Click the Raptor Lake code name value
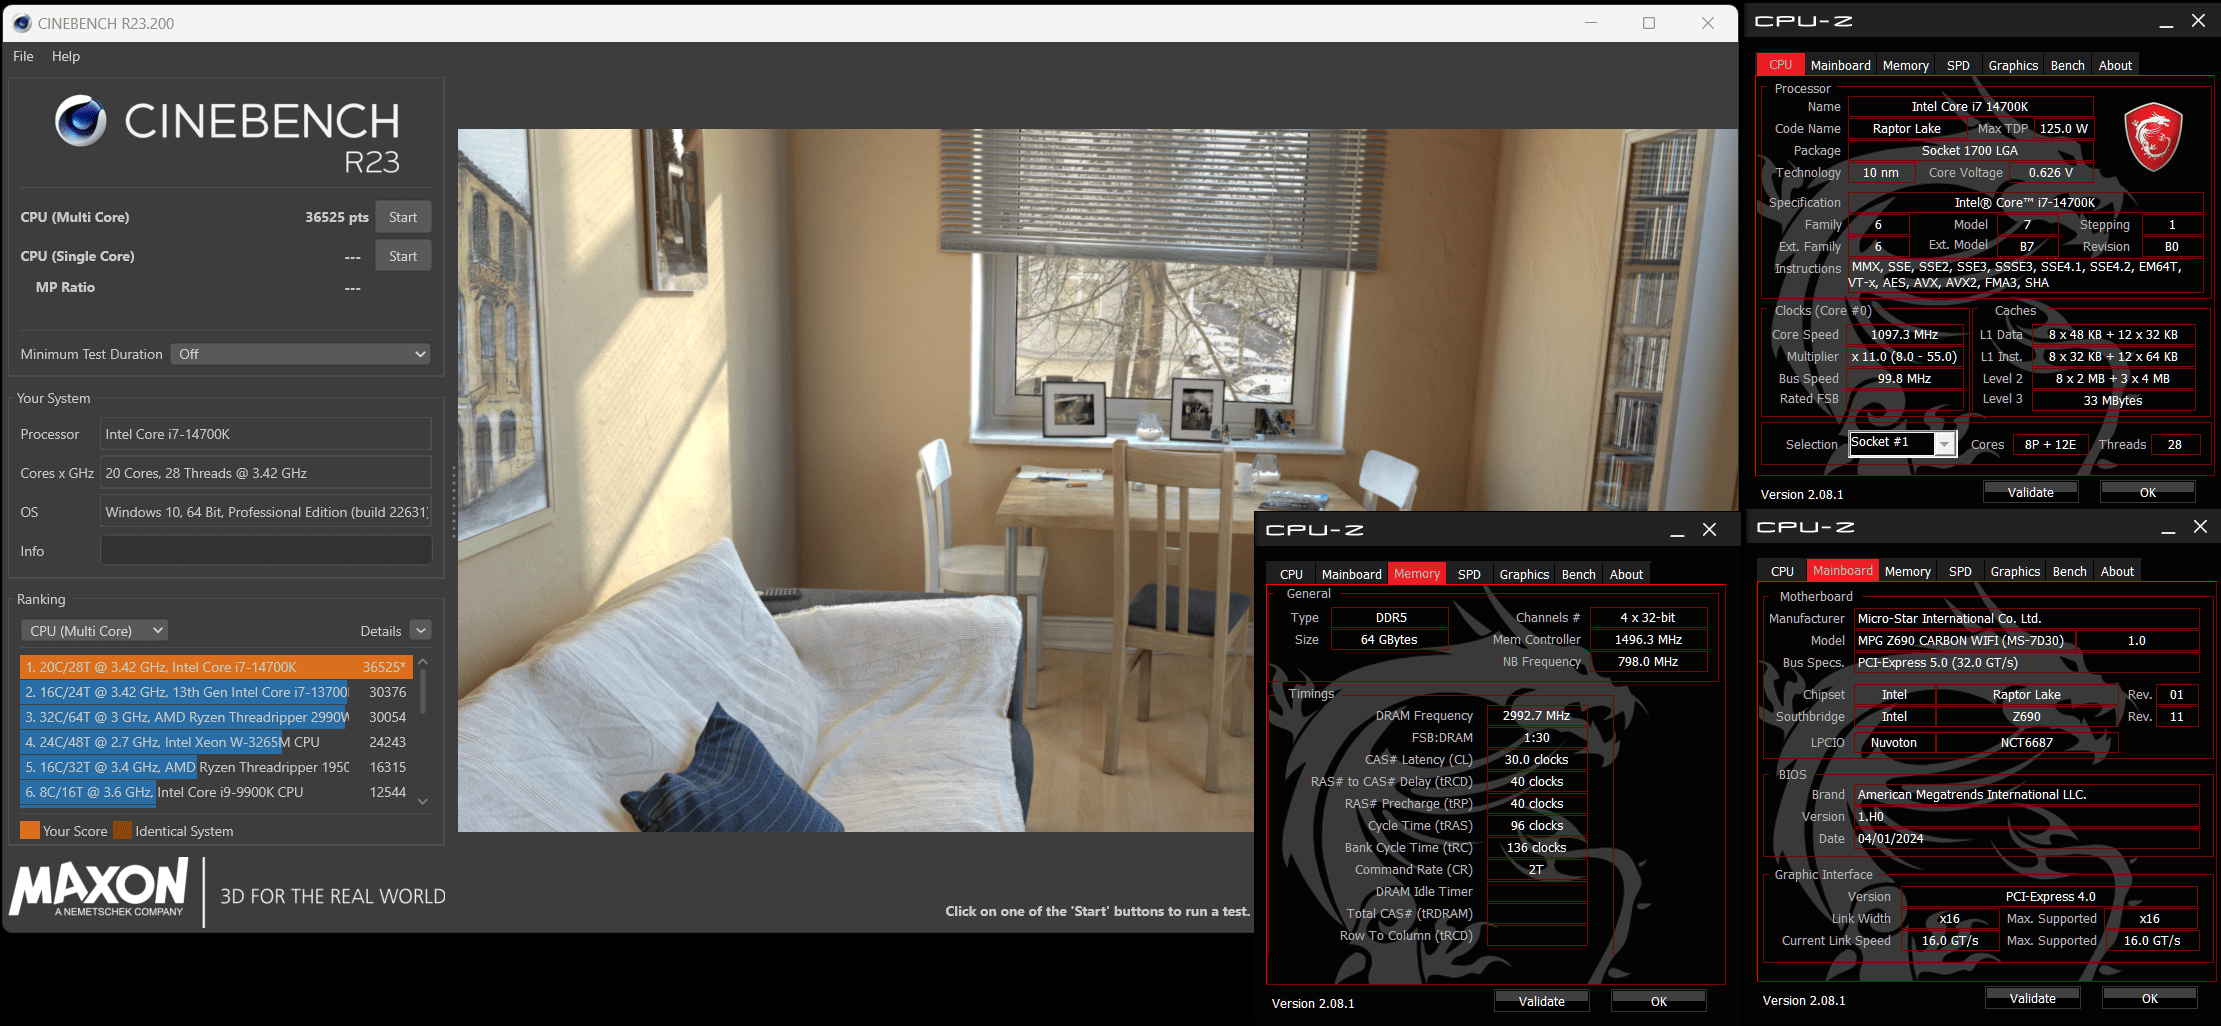 point(1906,128)
